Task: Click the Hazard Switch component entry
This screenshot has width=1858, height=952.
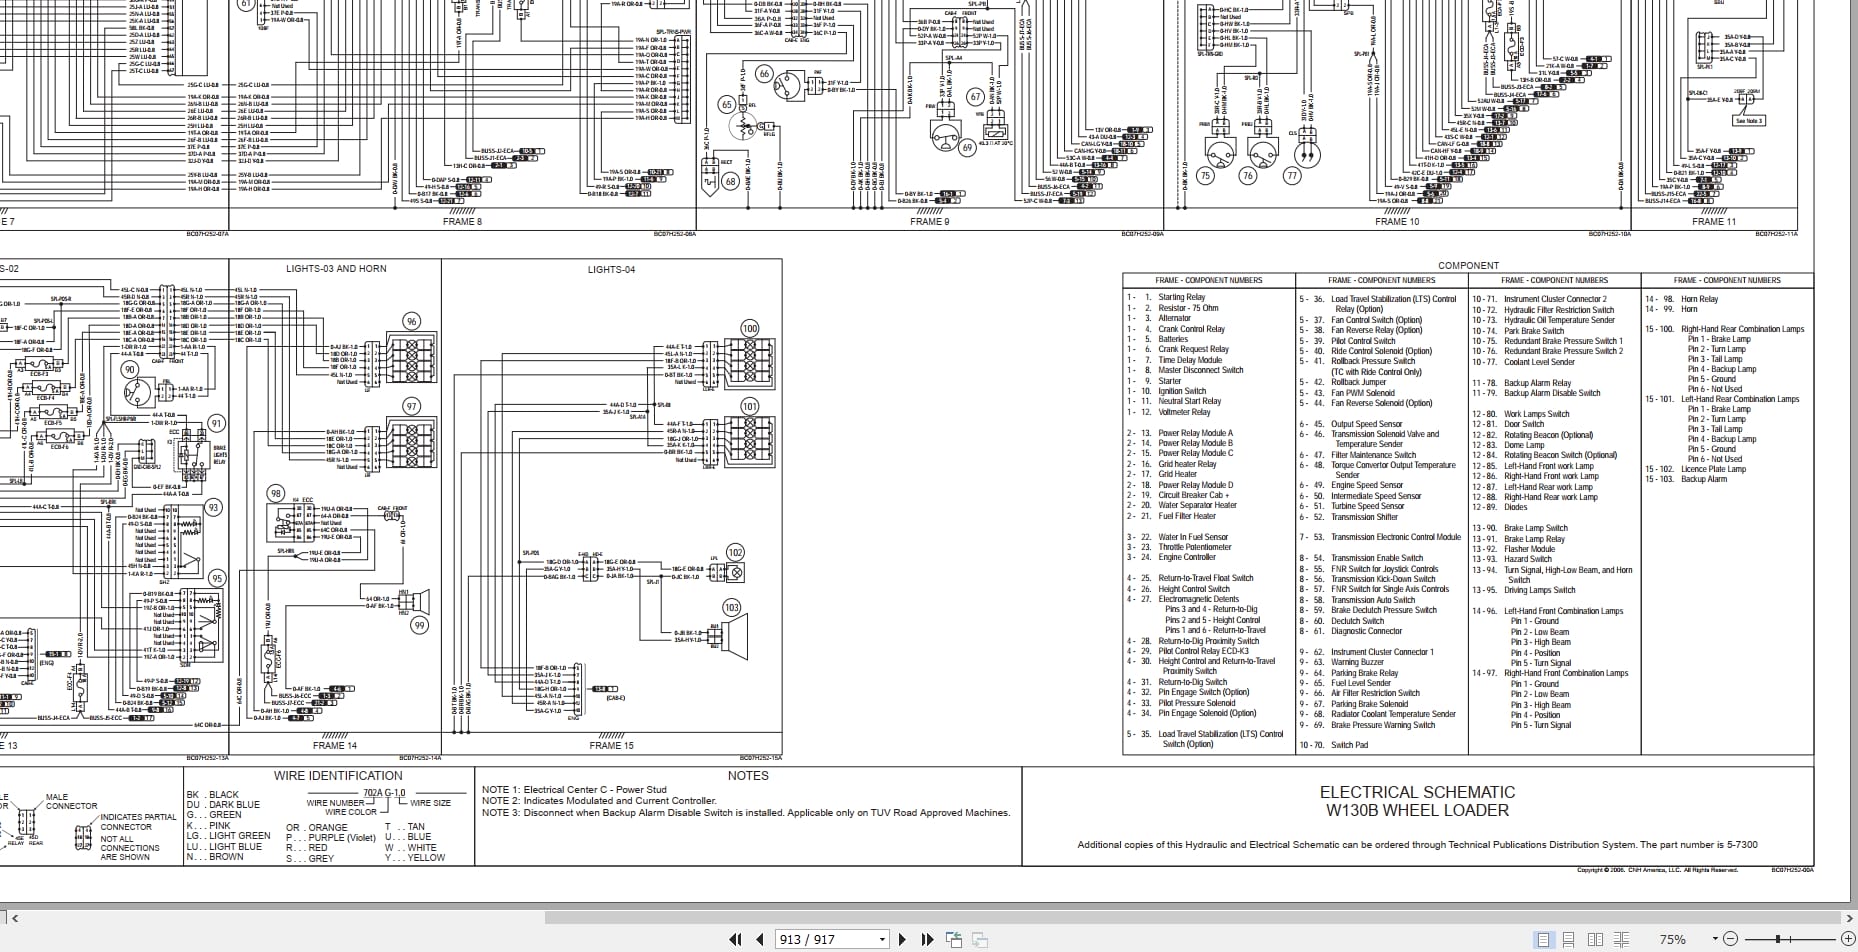Action: pos(1512,559)
